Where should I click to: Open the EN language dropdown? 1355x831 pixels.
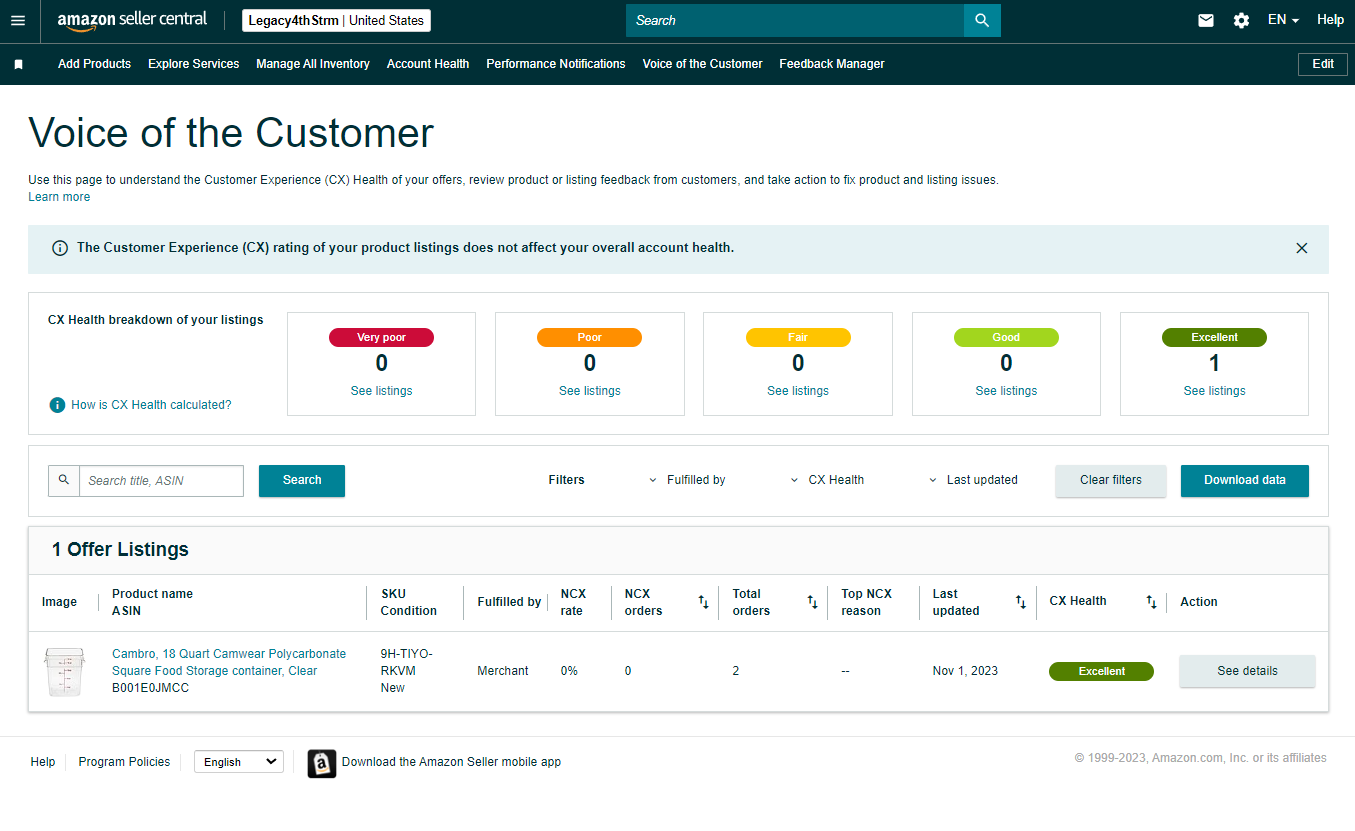click(1283, 20)
